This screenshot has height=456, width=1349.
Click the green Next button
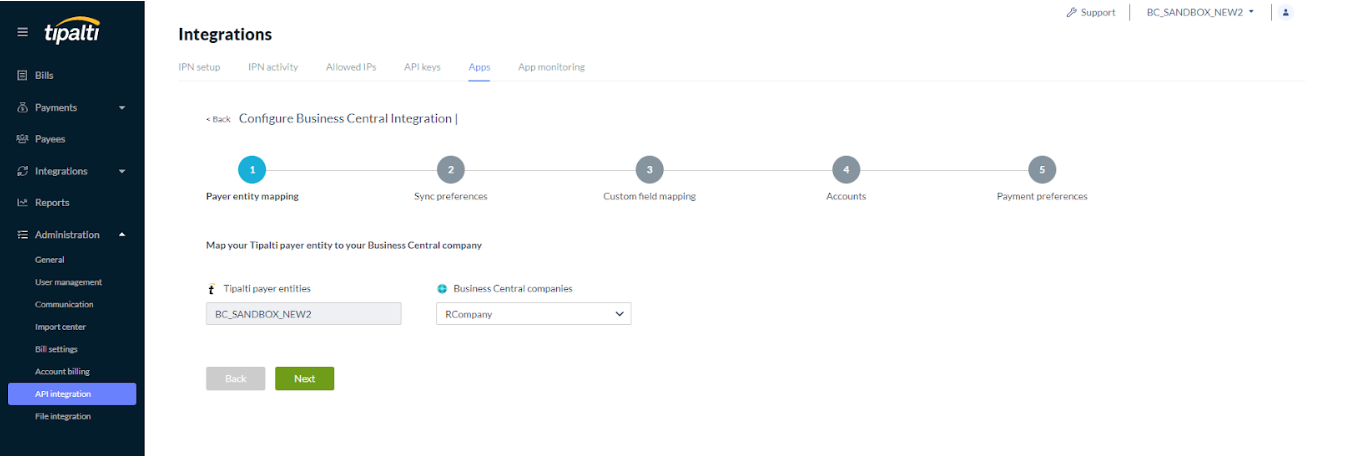coord(304,379)
